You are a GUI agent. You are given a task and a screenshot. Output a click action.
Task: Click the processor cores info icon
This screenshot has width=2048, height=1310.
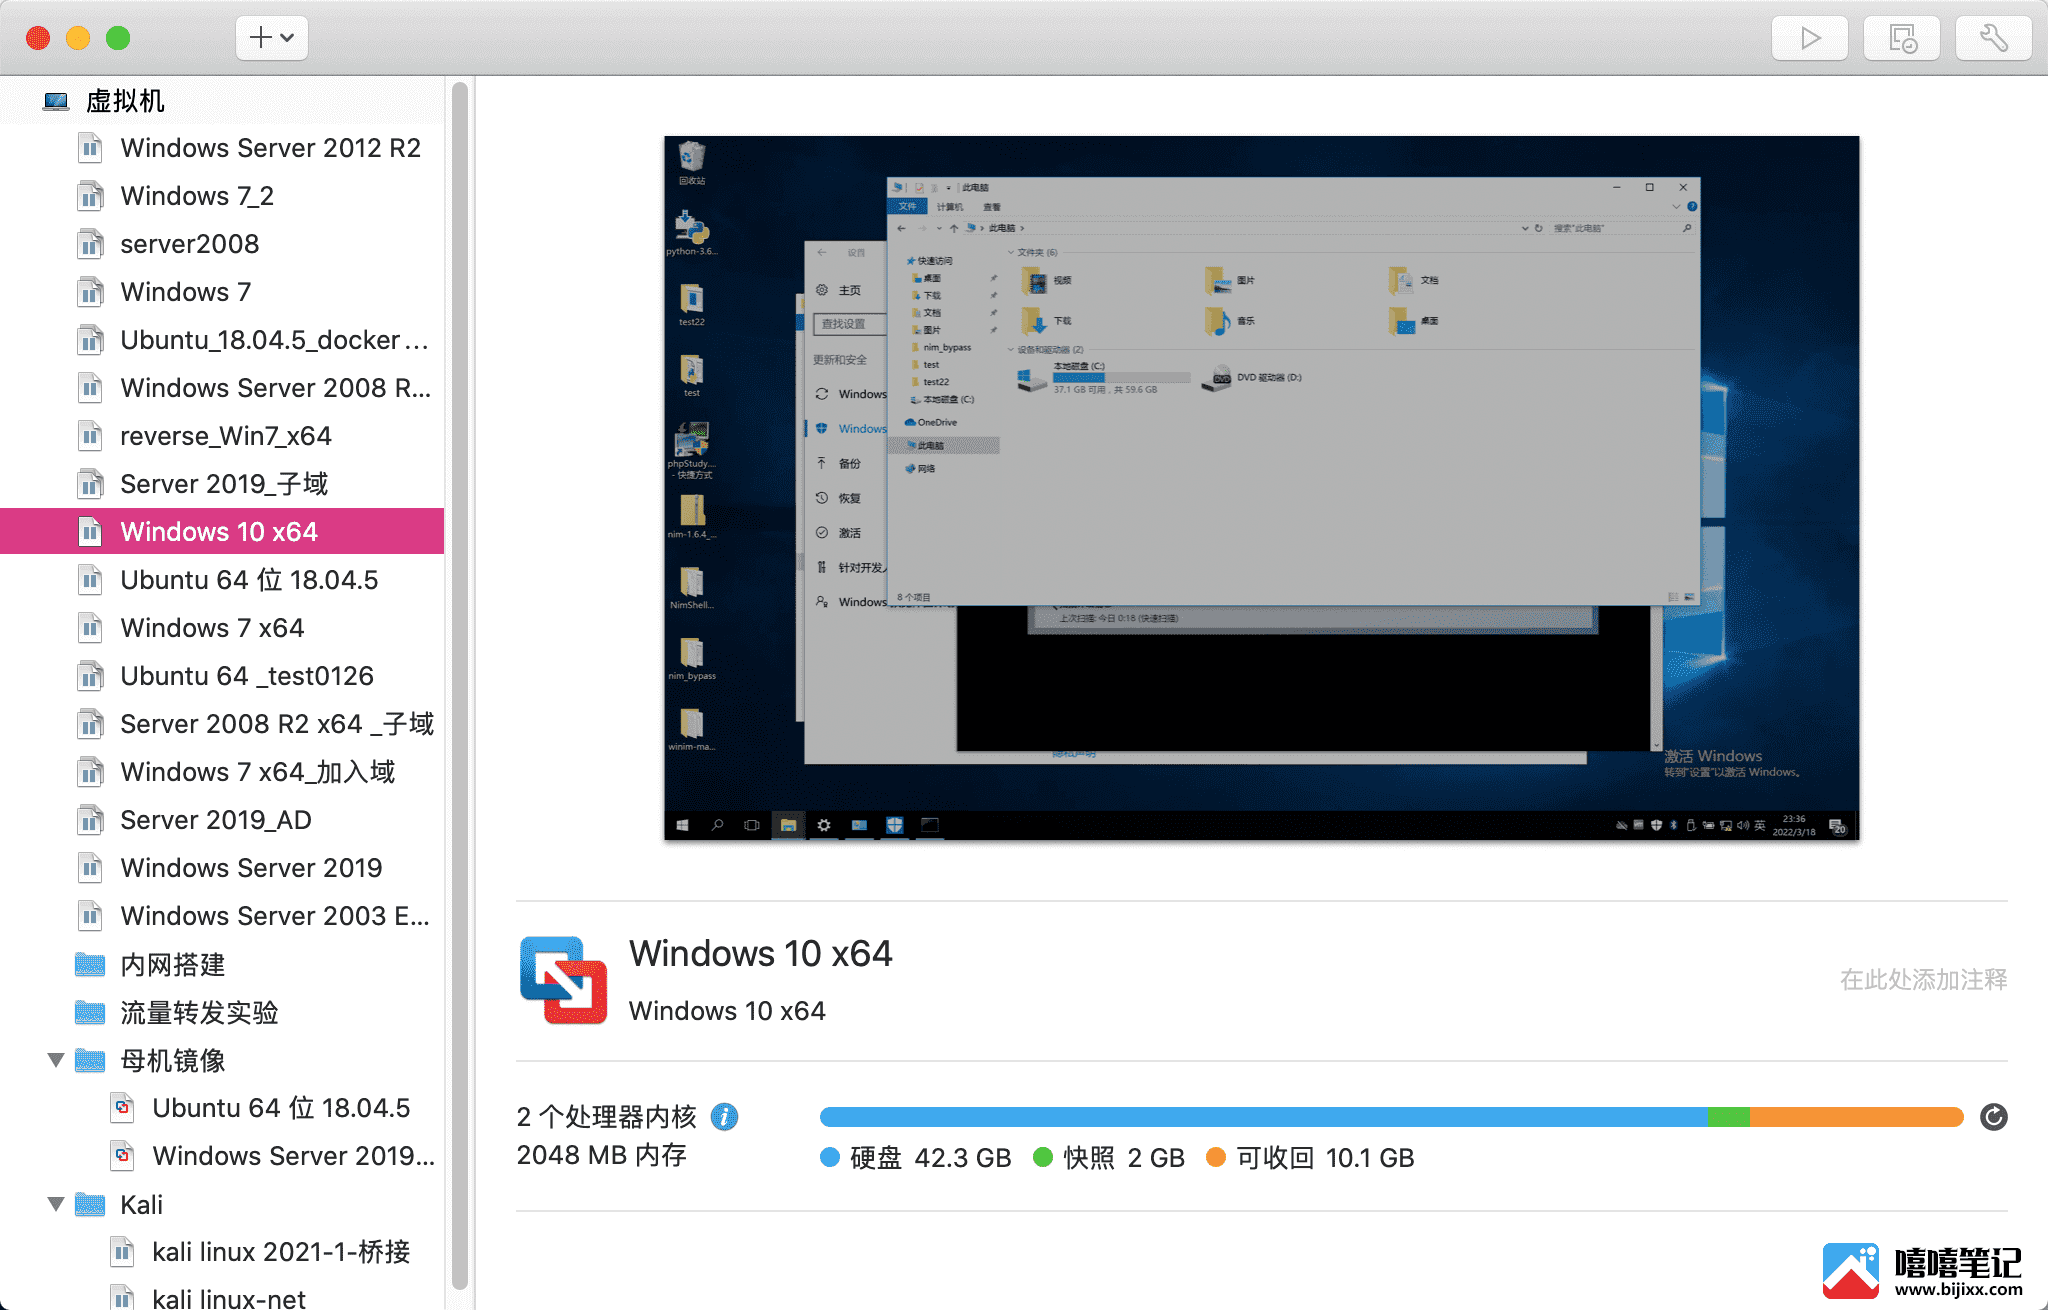724,1116
